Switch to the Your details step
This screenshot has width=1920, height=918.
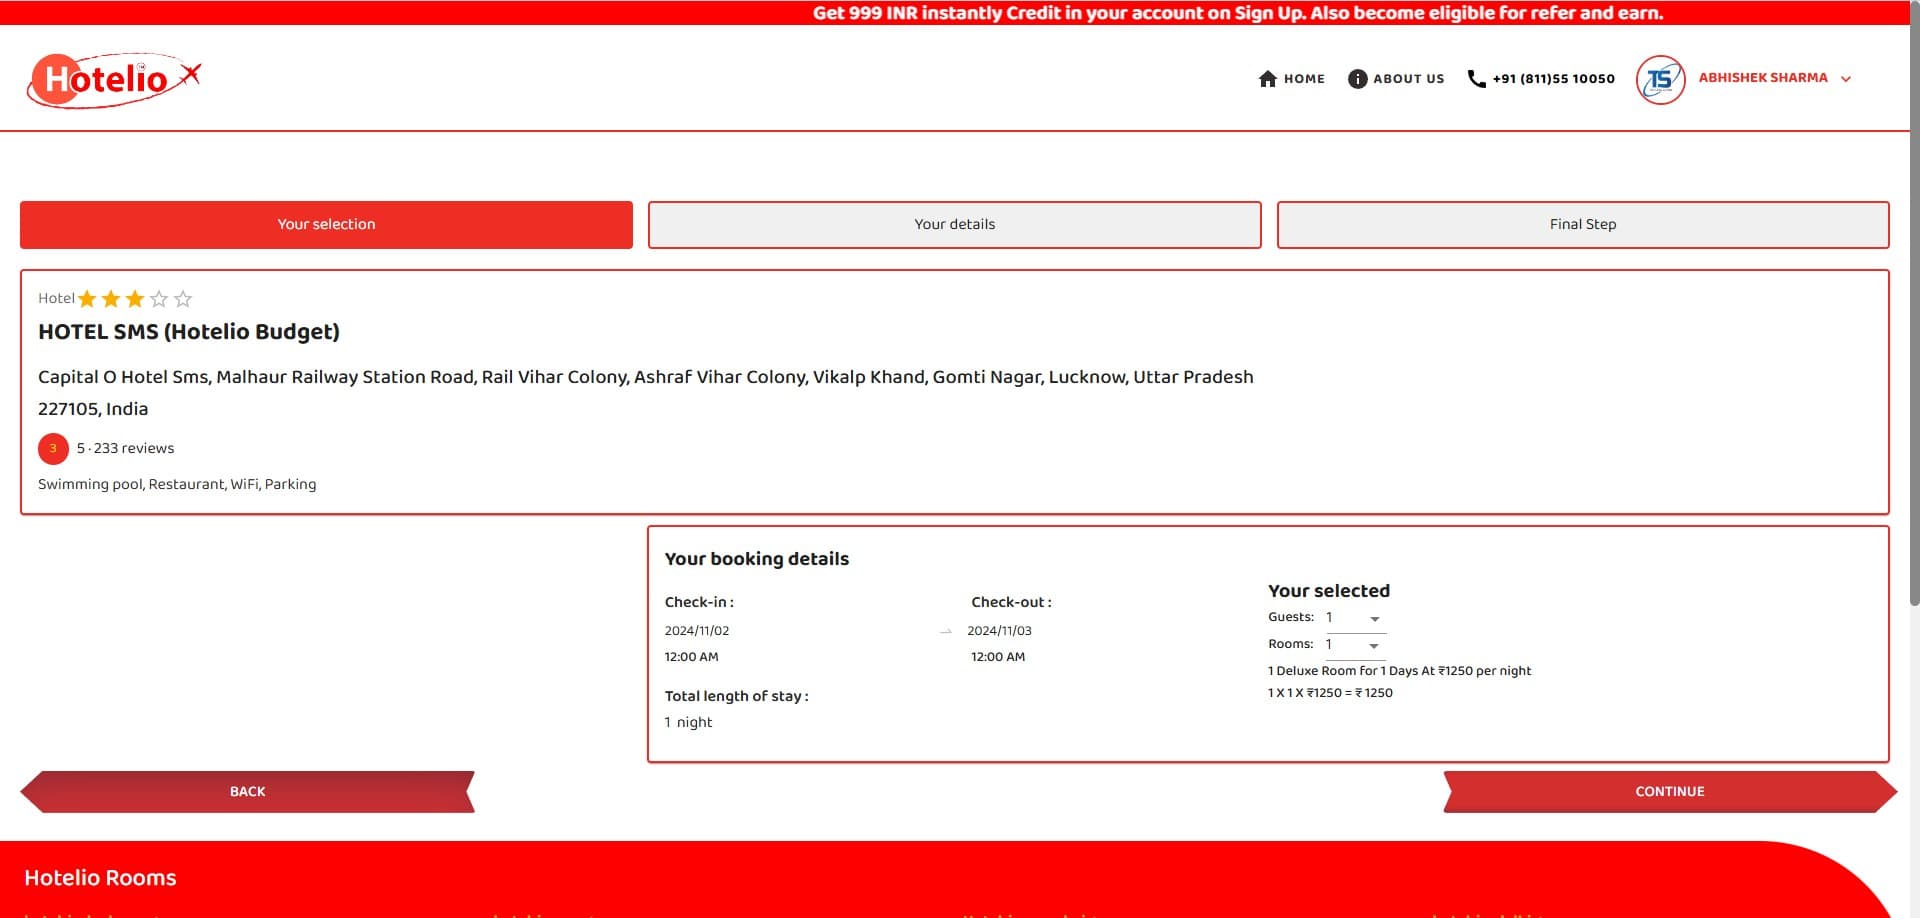point(954,225)
